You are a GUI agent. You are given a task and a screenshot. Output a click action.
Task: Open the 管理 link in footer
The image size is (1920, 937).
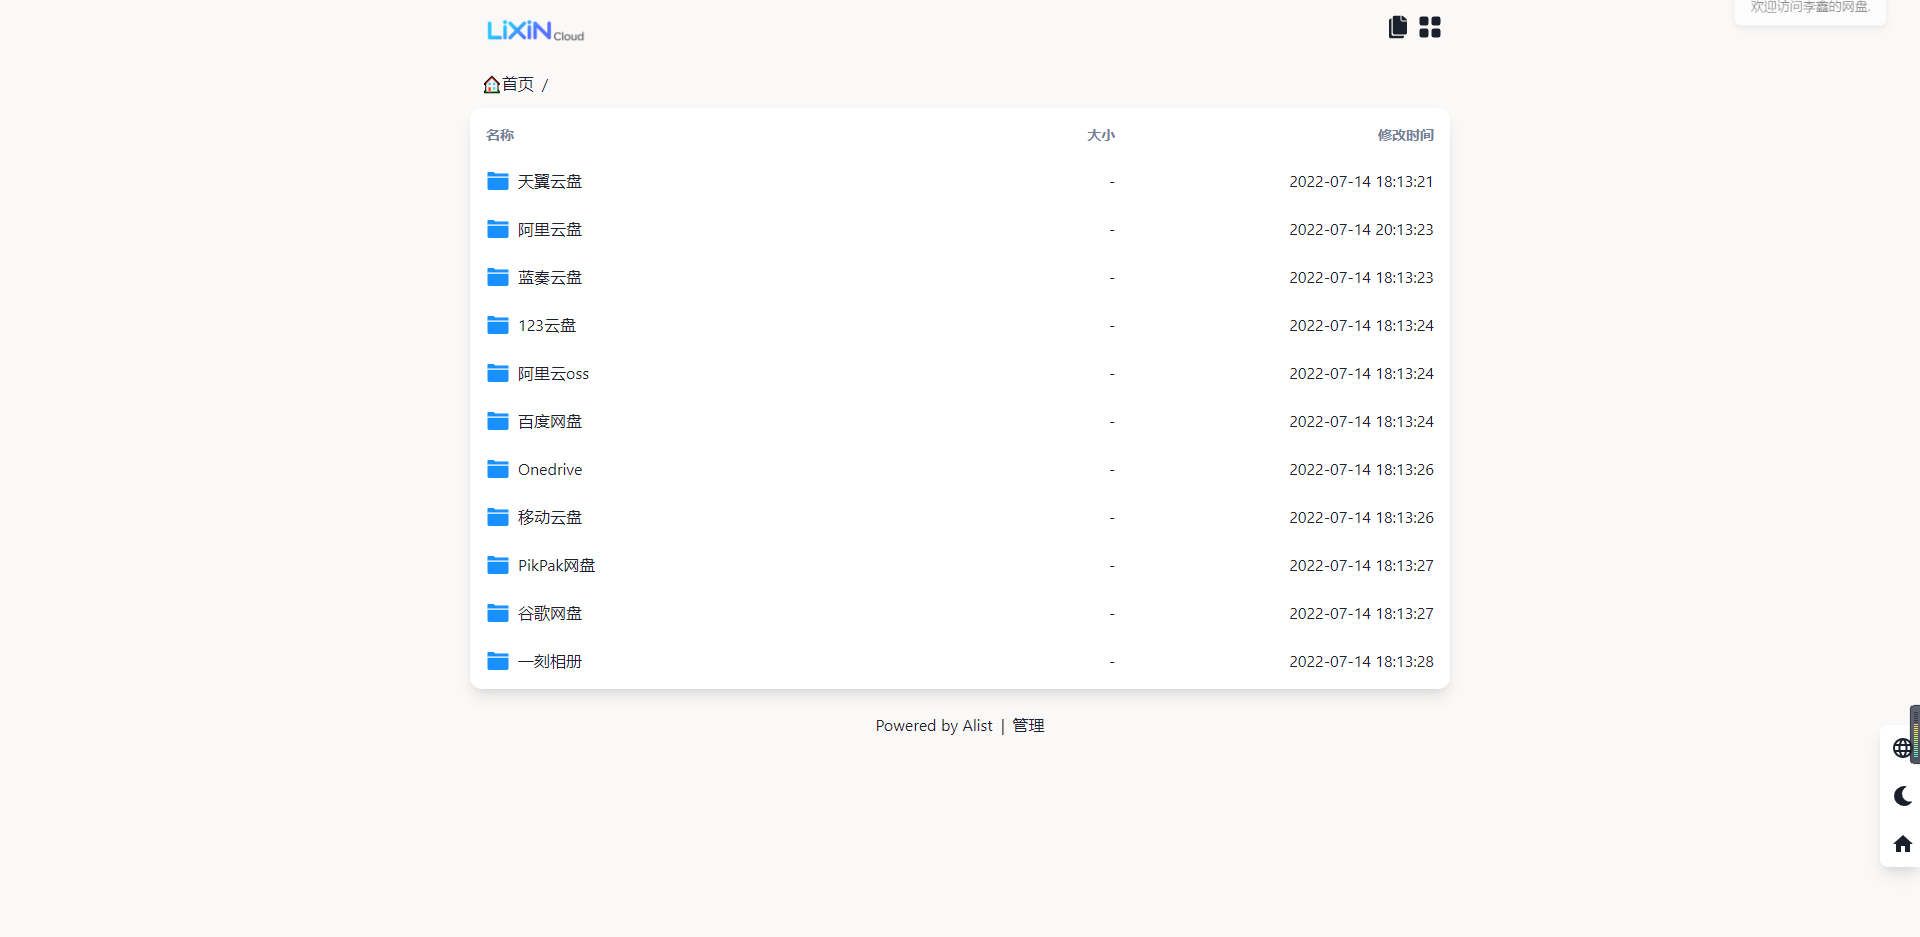(x=1028, y=726)
